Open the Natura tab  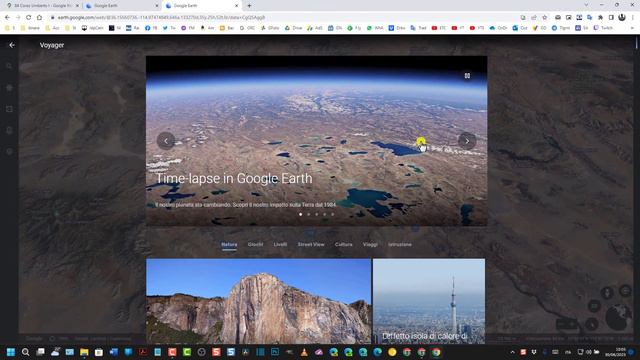coord(229,244)
